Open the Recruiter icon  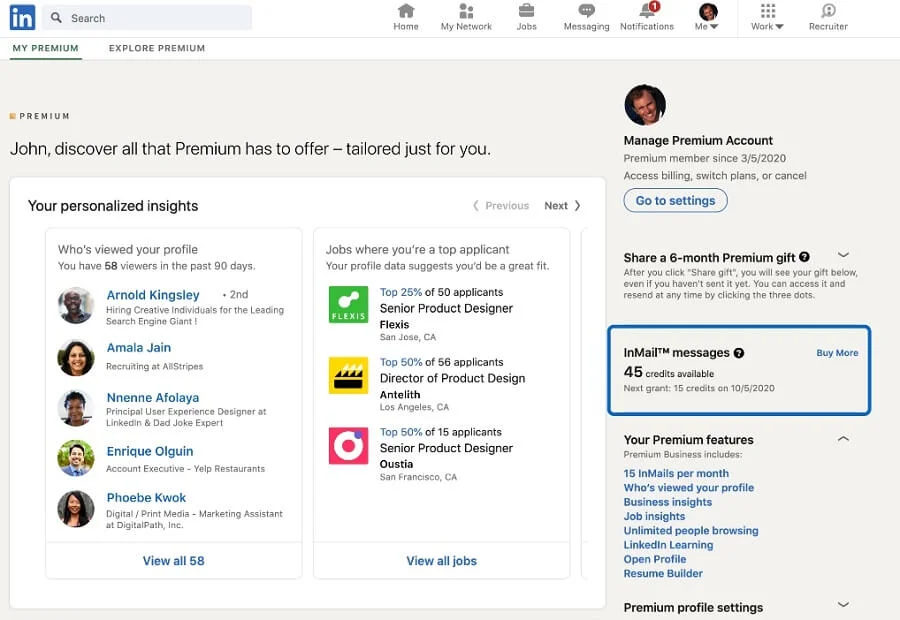pyautogui.click(x=828, y=12)
